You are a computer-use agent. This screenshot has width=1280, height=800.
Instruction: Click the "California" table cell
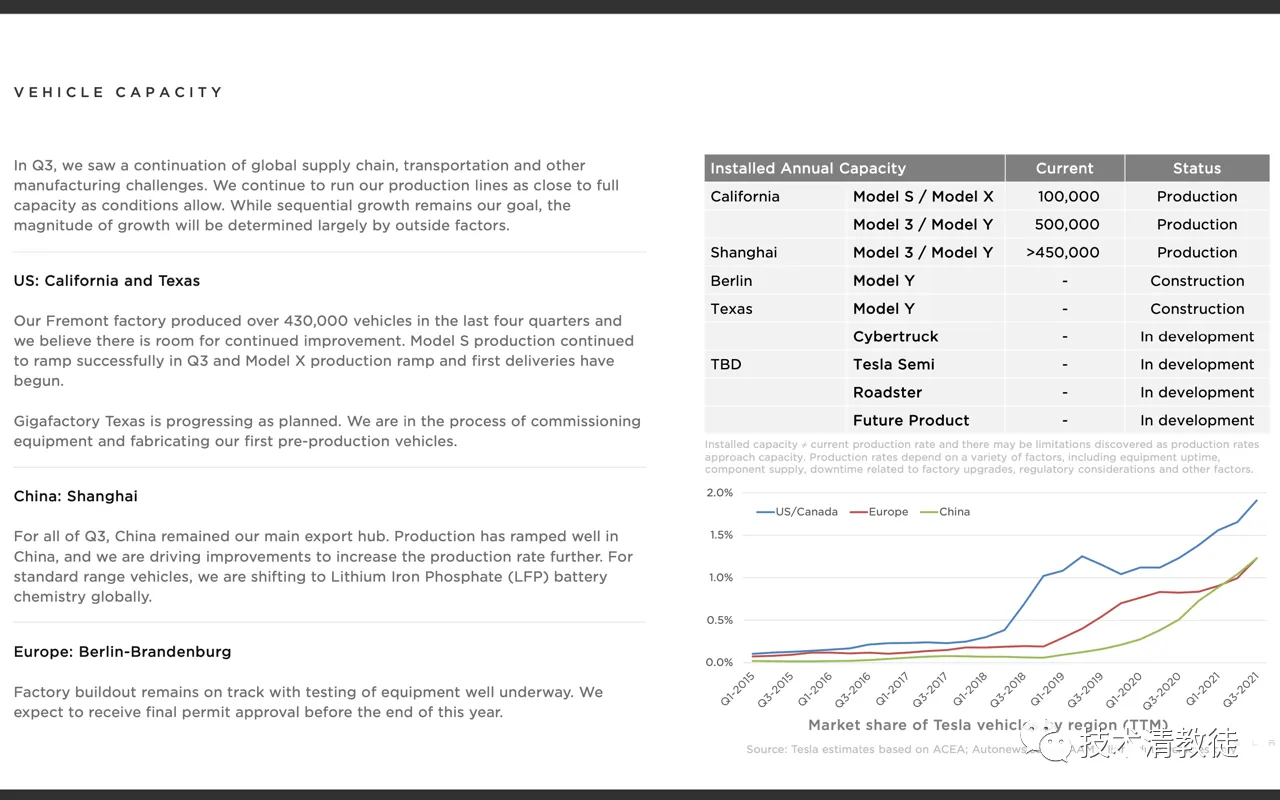pyautogui.click(x=745, y=196)
